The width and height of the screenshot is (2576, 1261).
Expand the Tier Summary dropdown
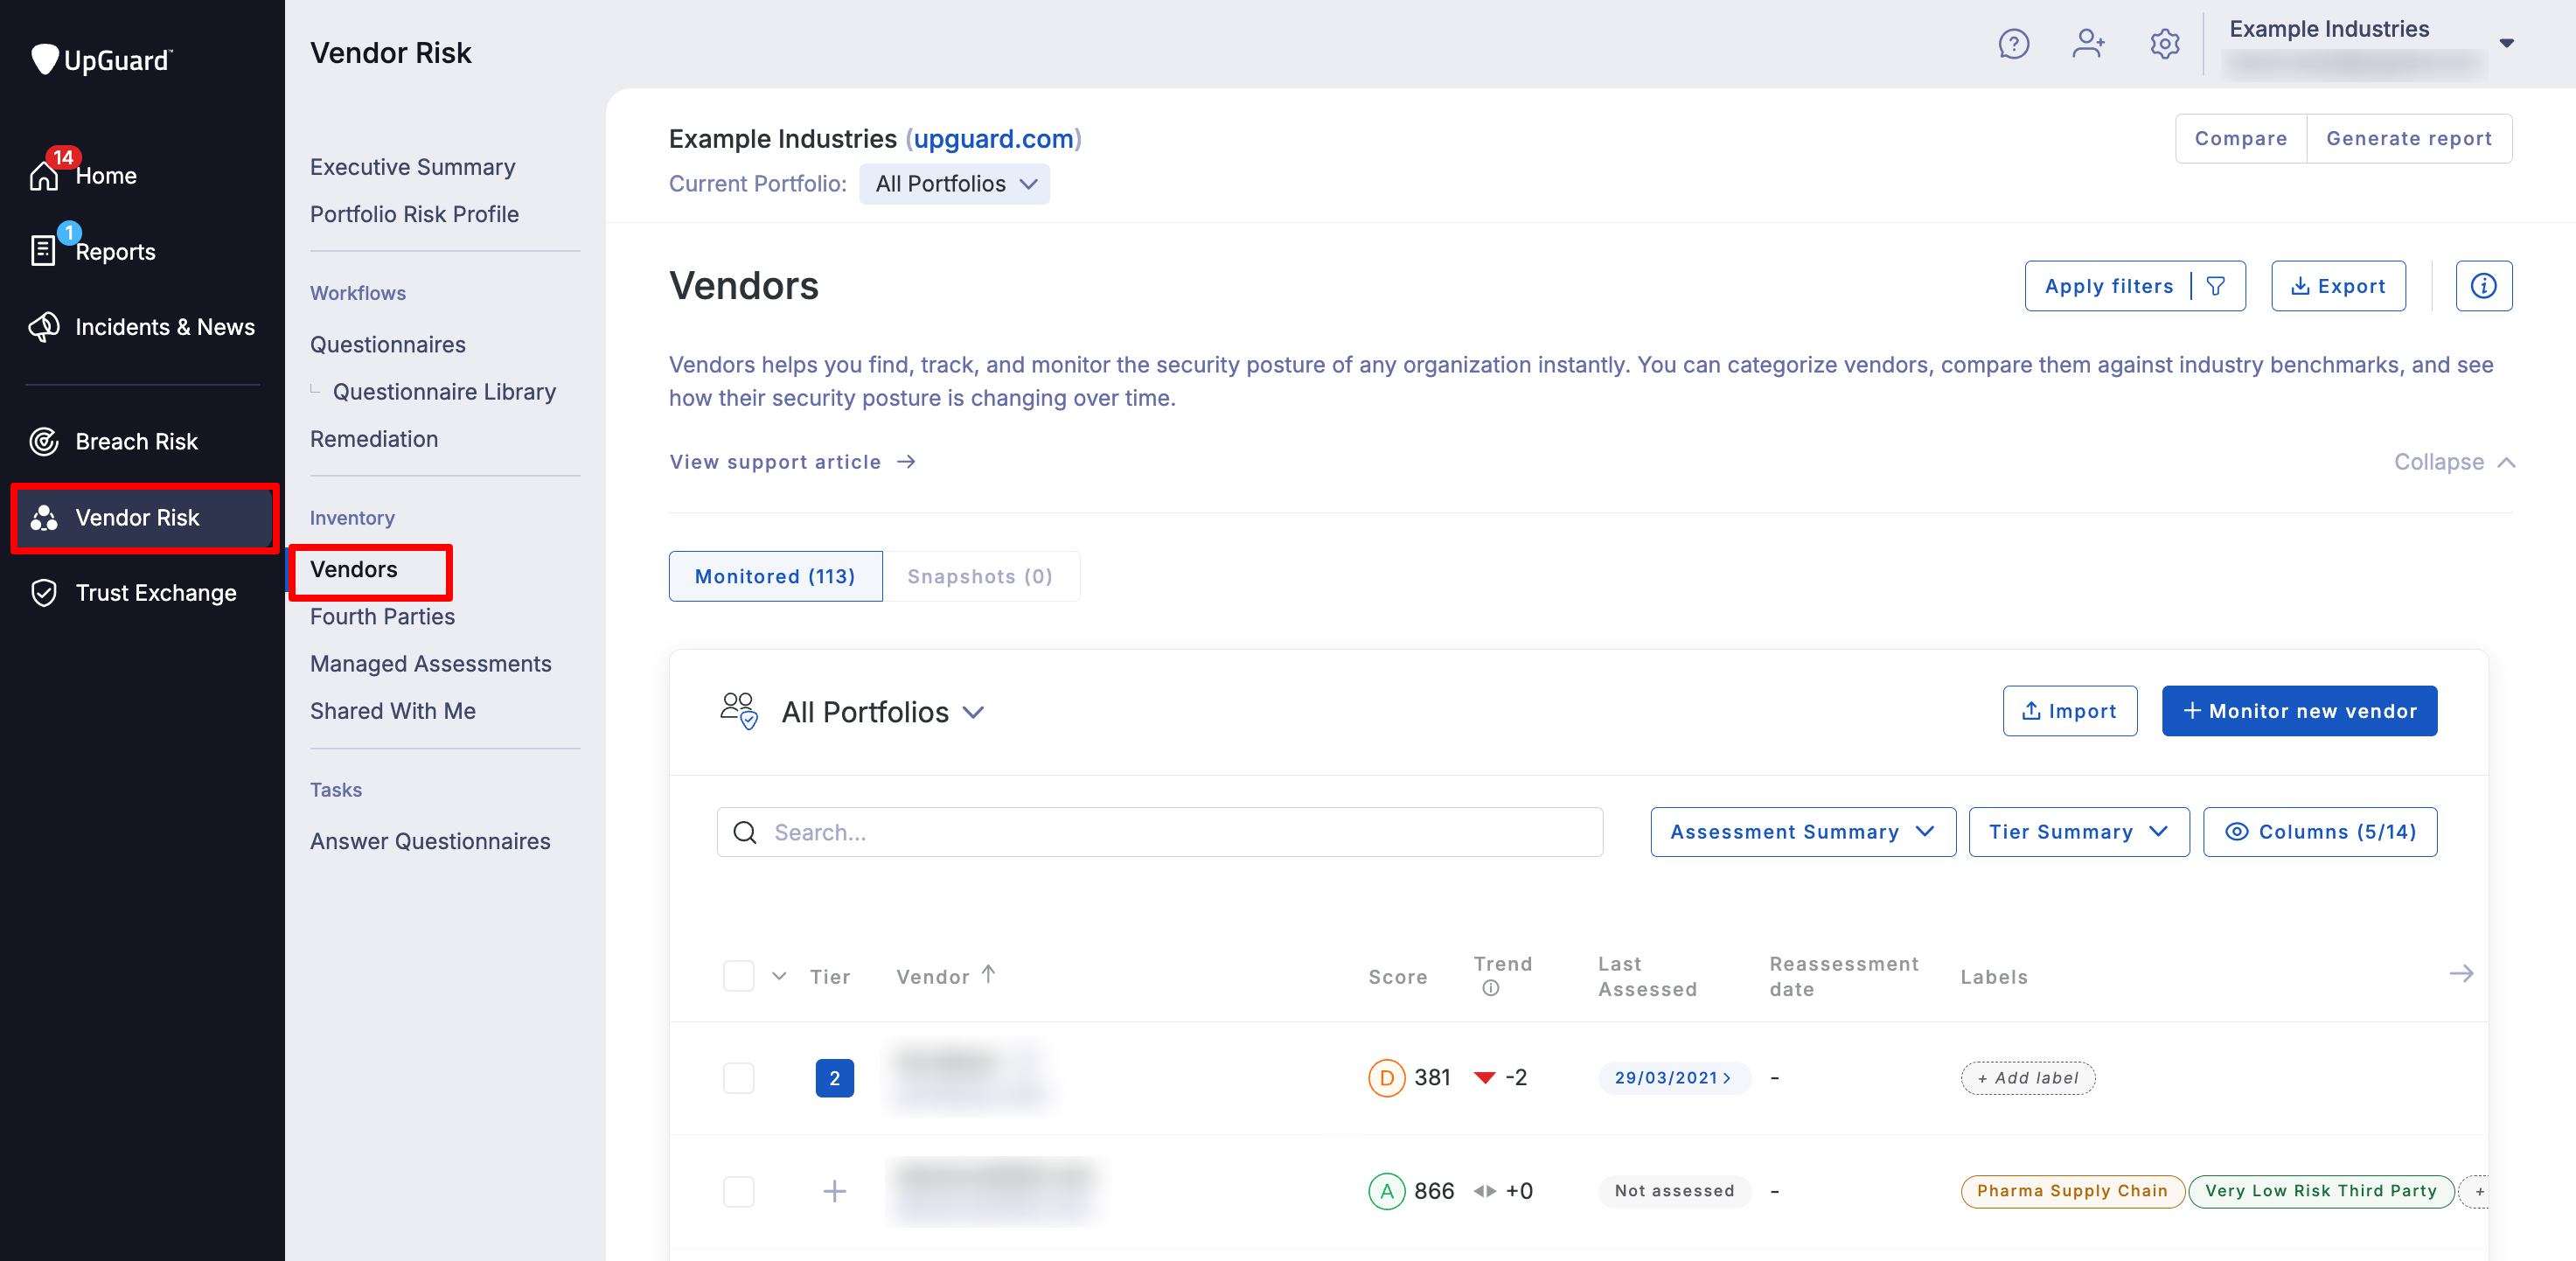(x=2078, y=832)
